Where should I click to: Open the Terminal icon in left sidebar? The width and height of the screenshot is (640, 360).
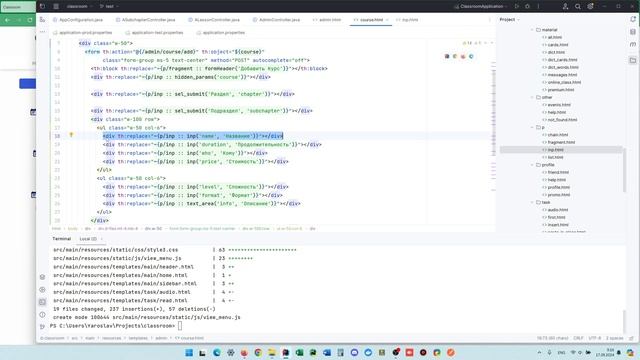42,302
